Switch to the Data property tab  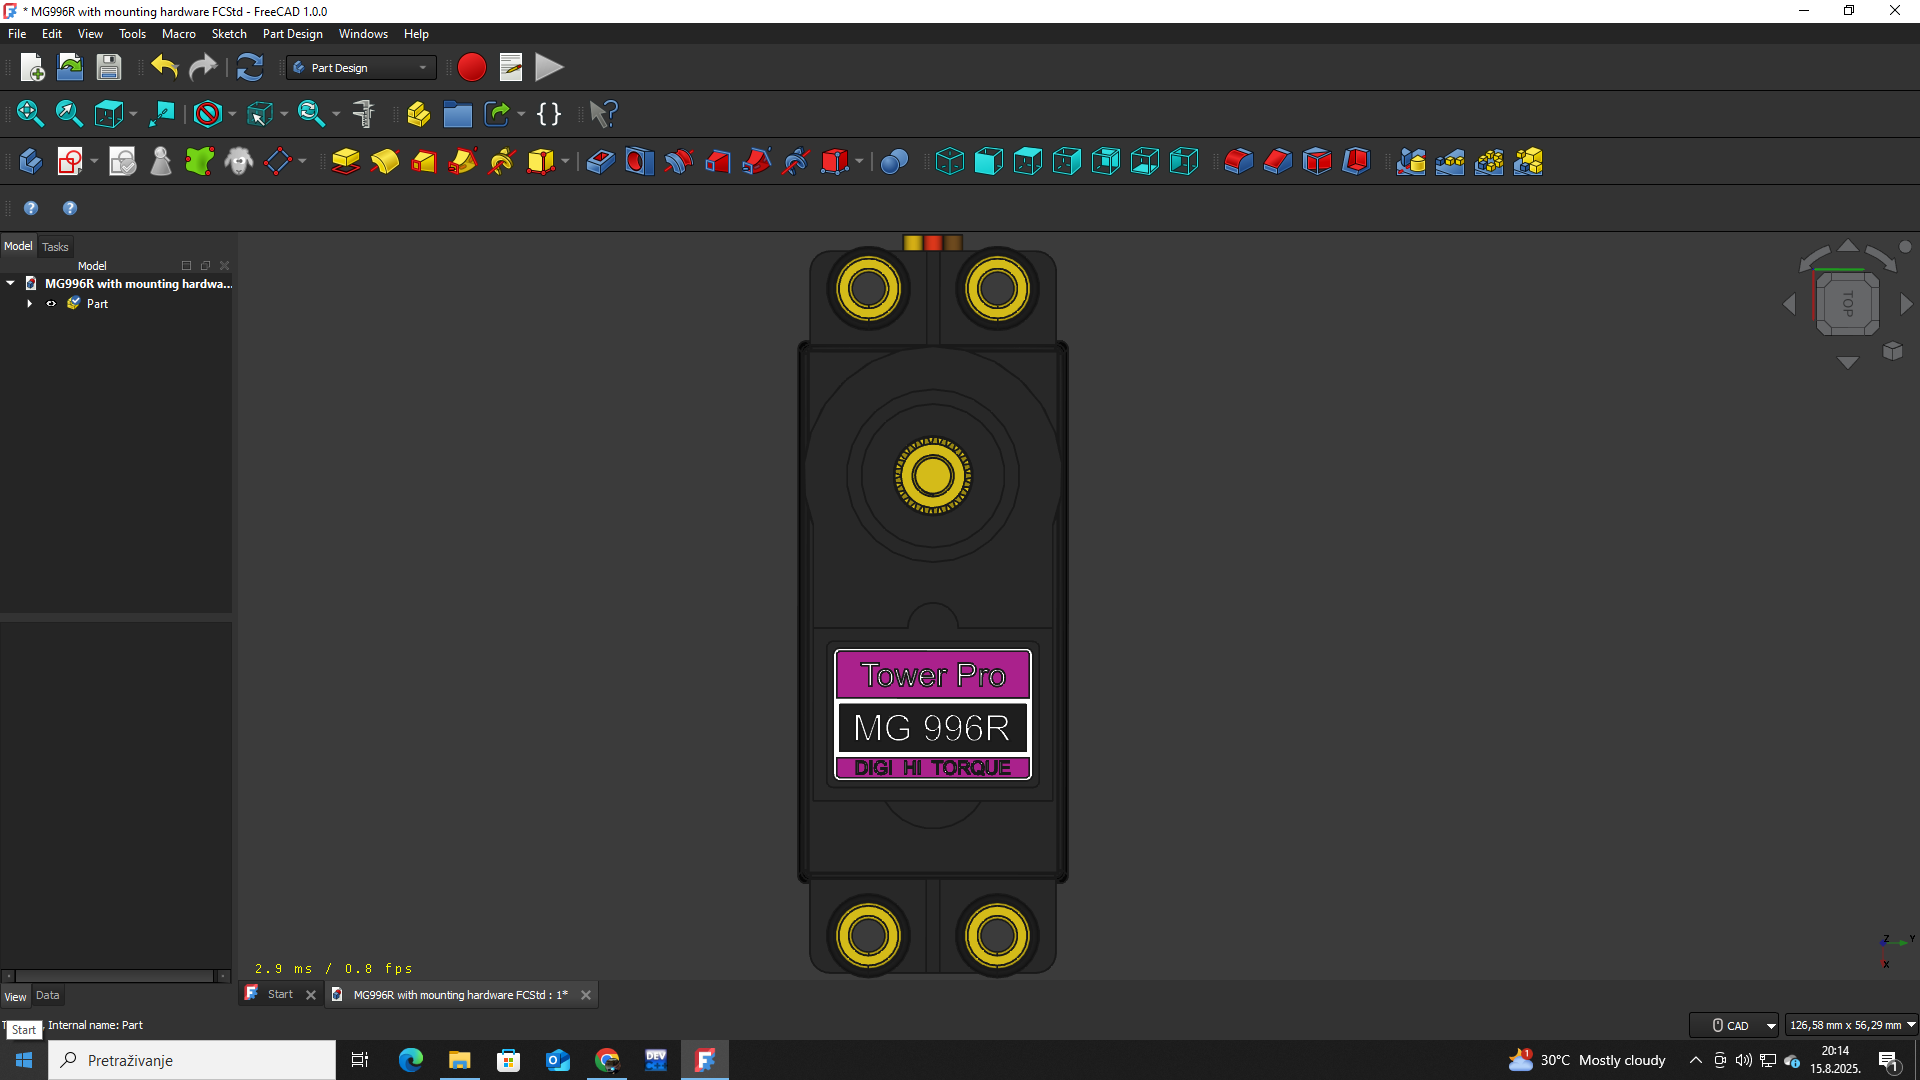coord(47,995)
